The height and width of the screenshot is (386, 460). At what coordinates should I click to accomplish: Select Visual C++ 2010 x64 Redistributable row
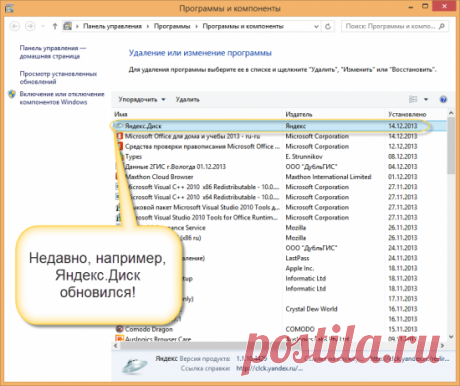(279, 197)
